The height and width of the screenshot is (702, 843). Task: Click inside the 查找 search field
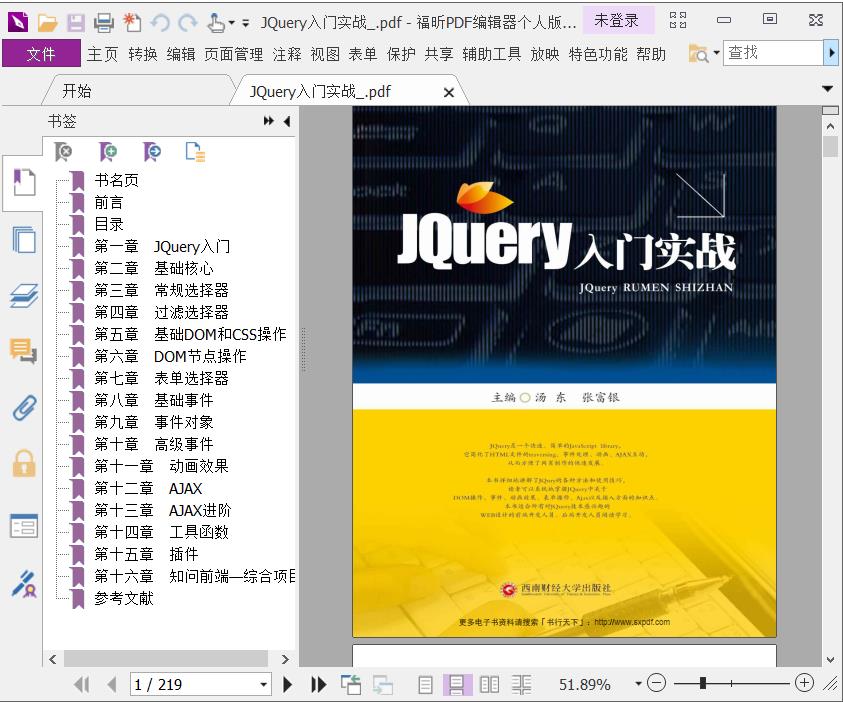tap(773, 53)
